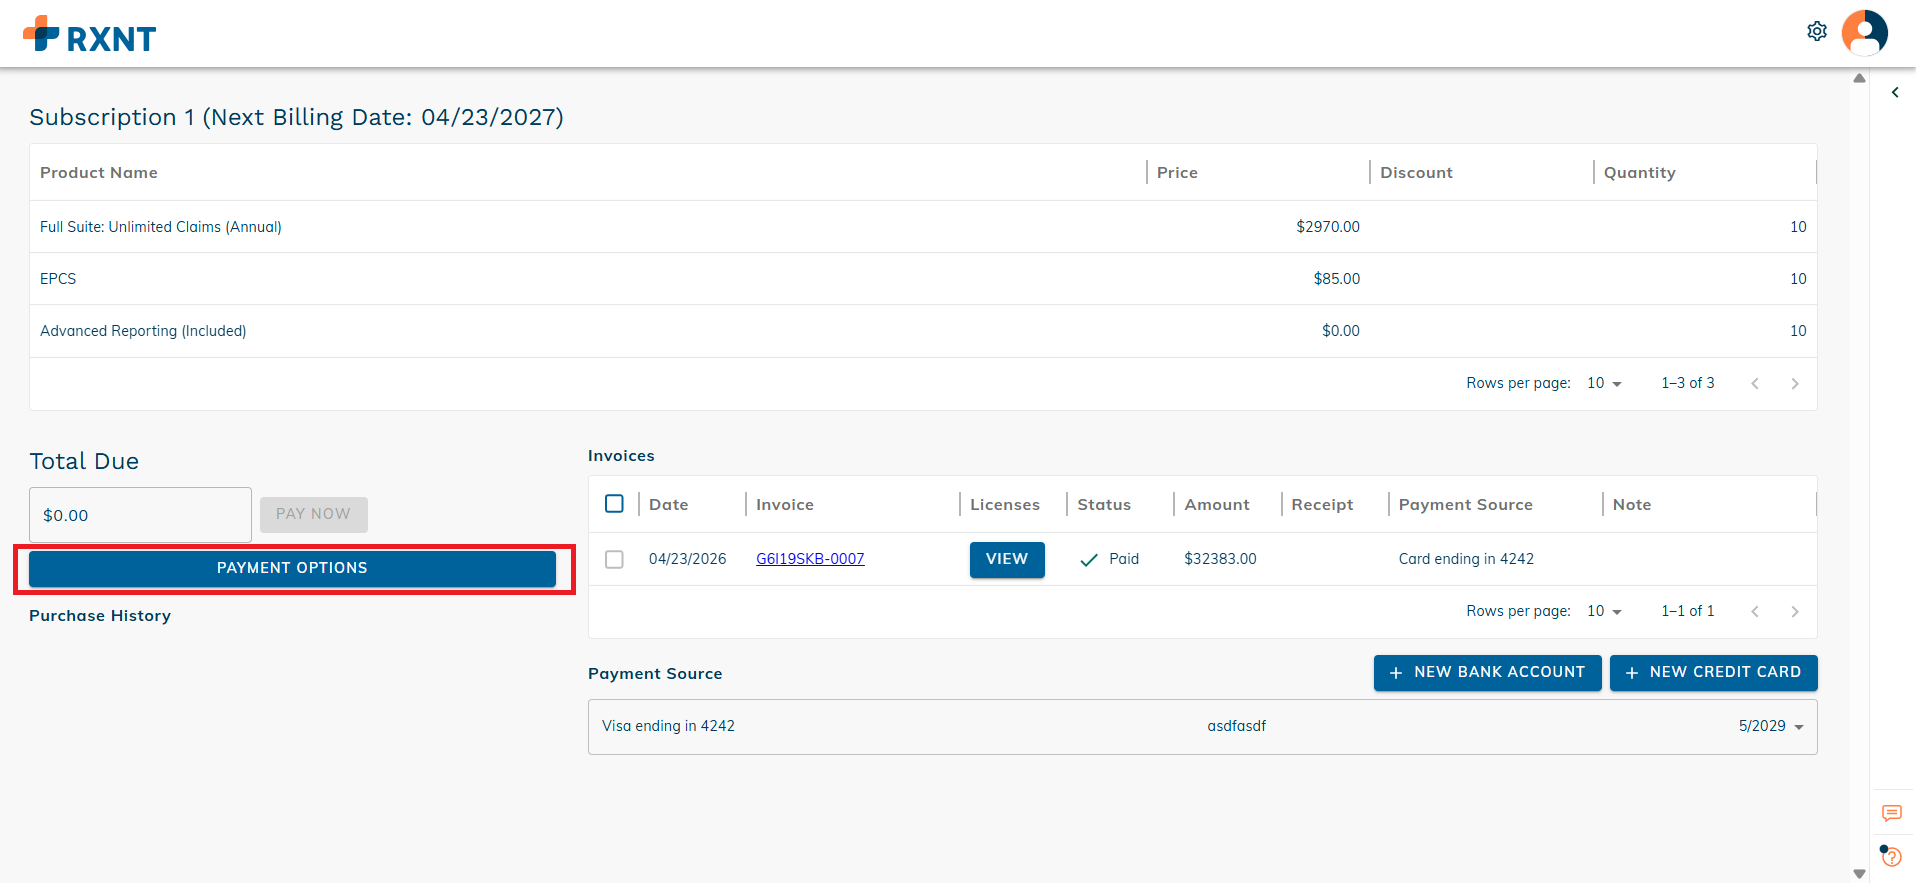Image resolution: width=1916 pixels, height=883 pixels.
Task: Click the $2970.00 price cell
Action: (x=1328, y=227)
